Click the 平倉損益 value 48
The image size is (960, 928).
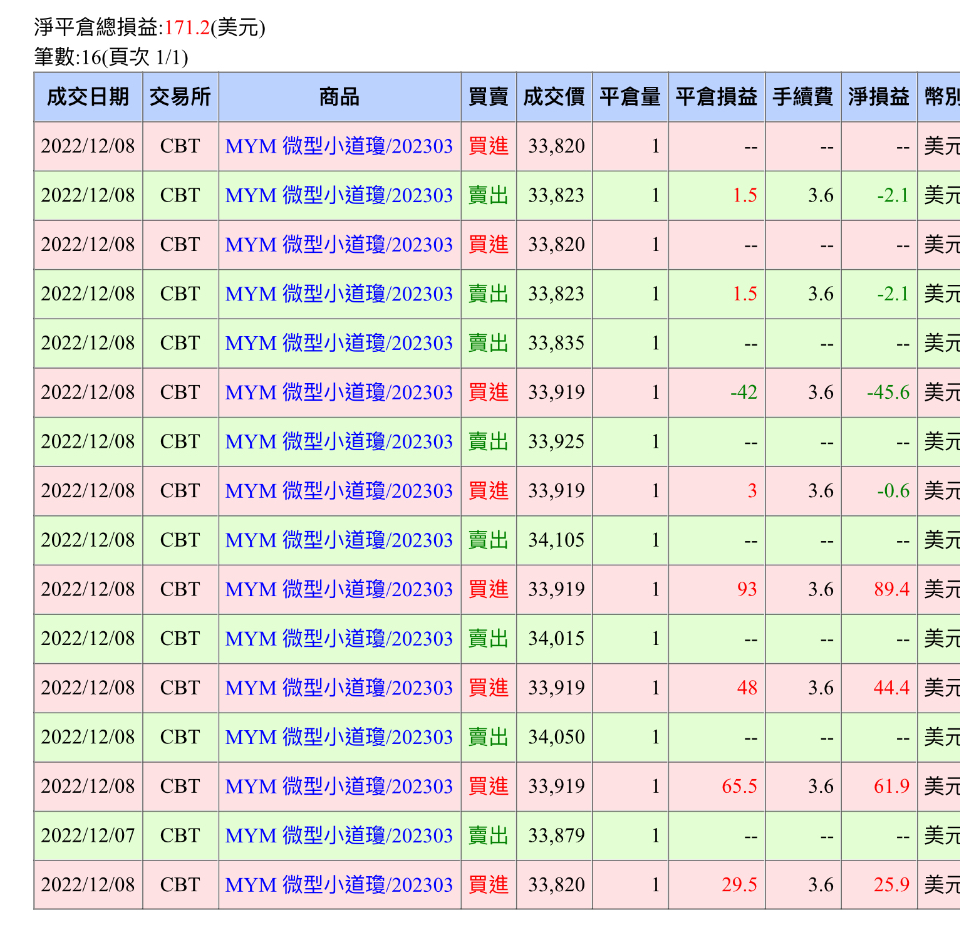pyautogui.click(x=747, y=688)
